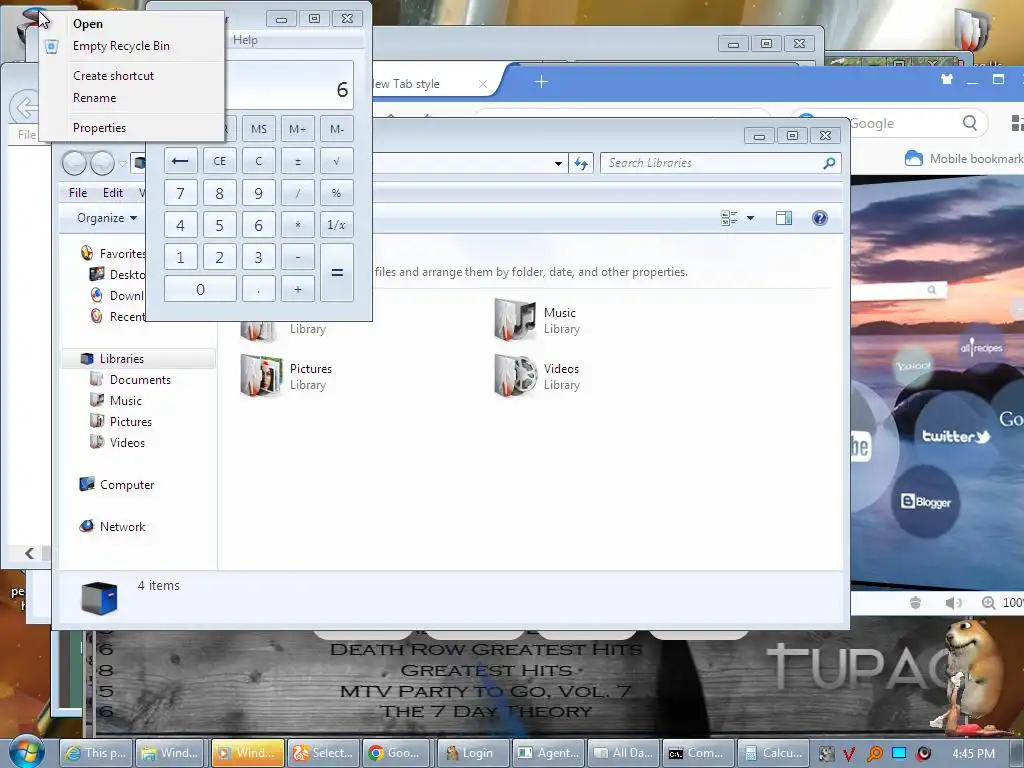Click the plus-minus sign key on Calculator
The width and height of the screenshot is (1024, 768).
[x=298, y=161]
